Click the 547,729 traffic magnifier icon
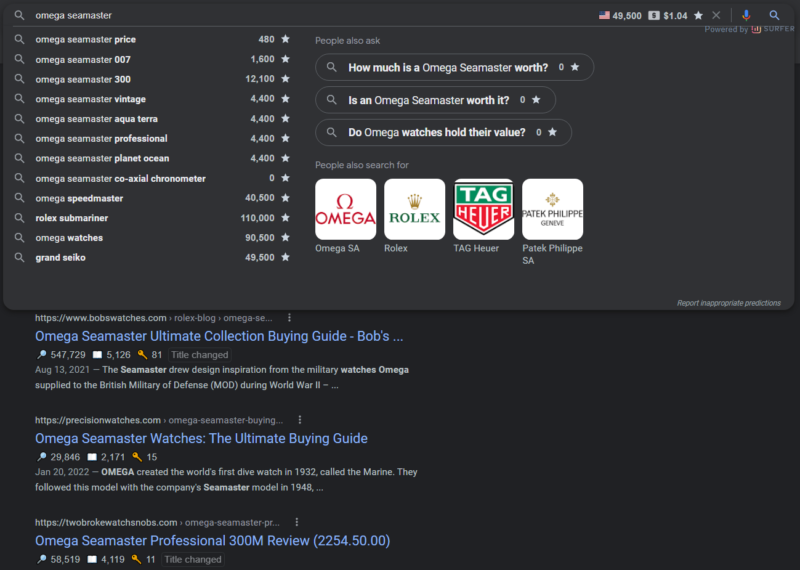This screenshot has height=570, width=800. pyautogui.click(x=41, y=355)
